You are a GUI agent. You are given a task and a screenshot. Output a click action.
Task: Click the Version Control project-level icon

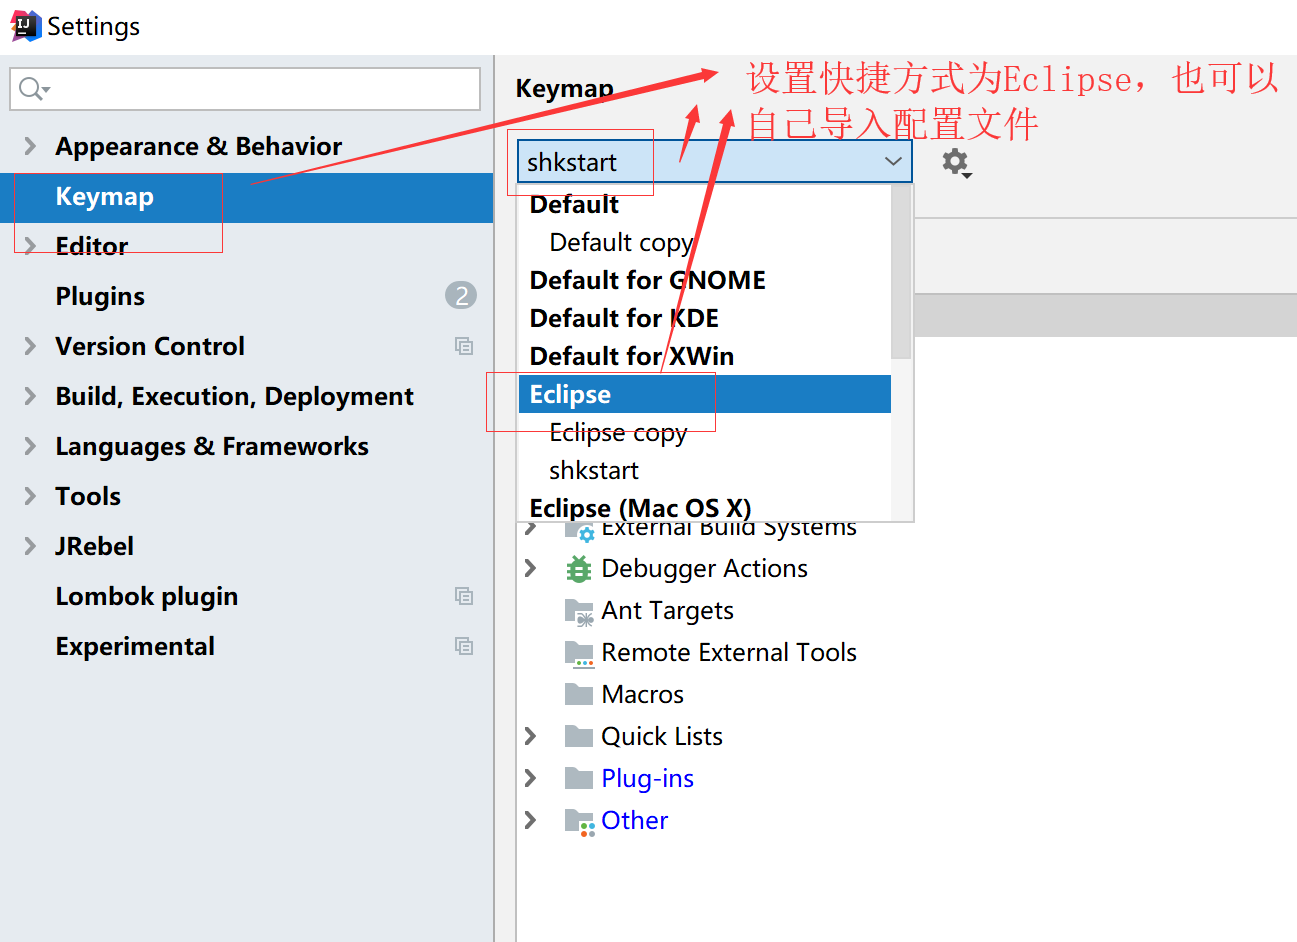pos(464,346)
